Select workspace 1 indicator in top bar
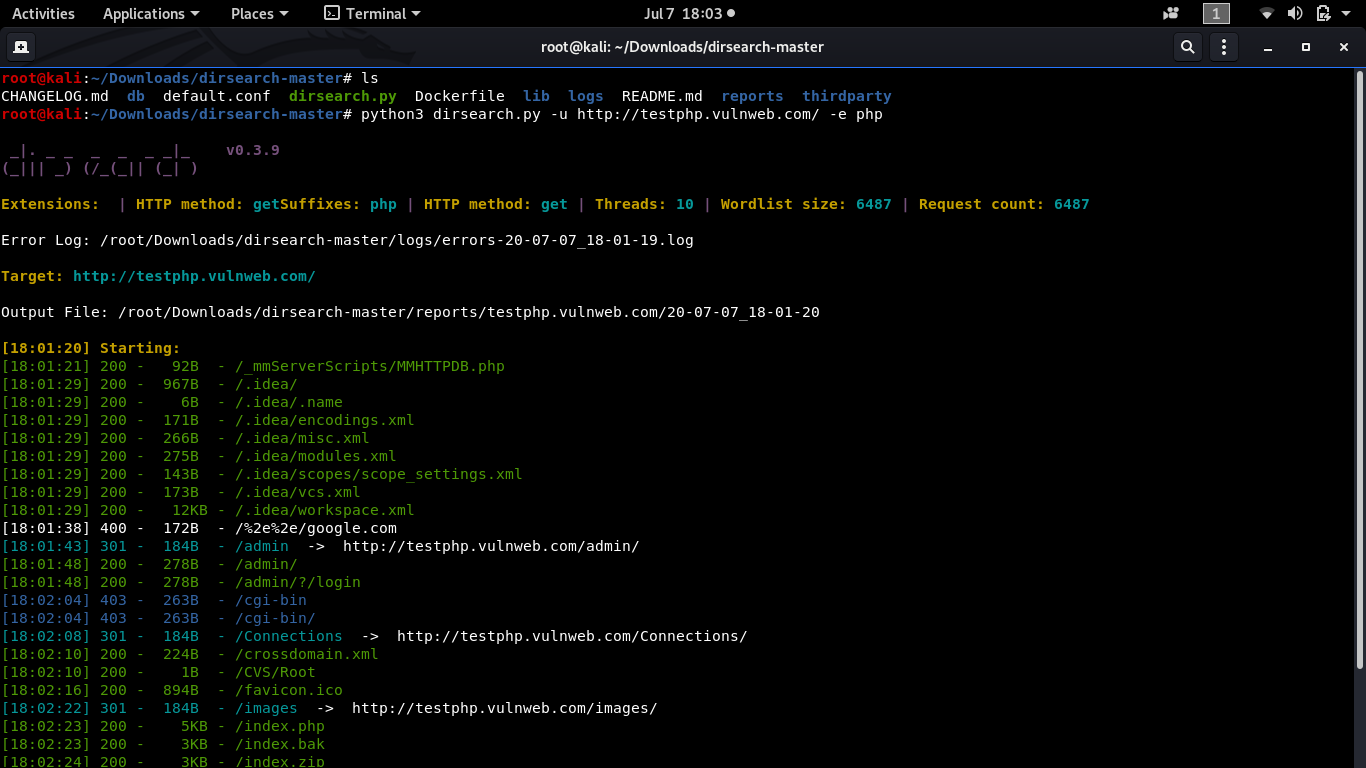Viewport: 1366px width, 768px height. 1216,14
